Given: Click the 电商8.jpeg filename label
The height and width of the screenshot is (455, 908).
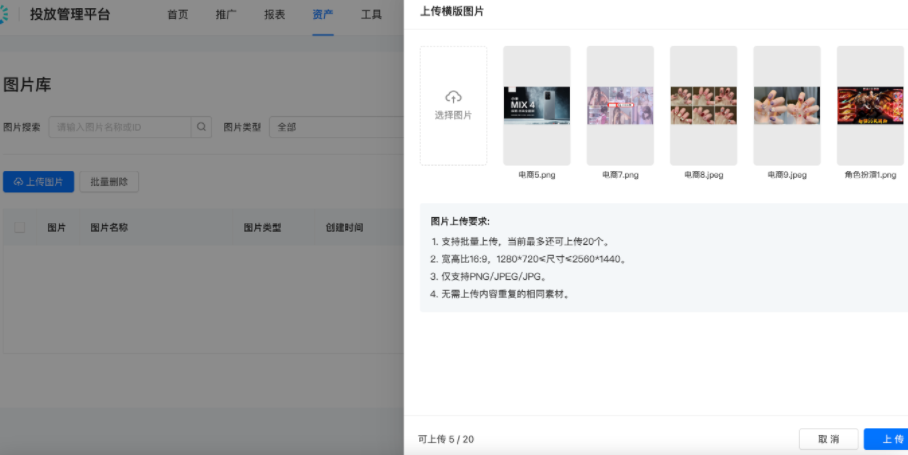Looking at the screenshot, I should [x=704, y=175].
